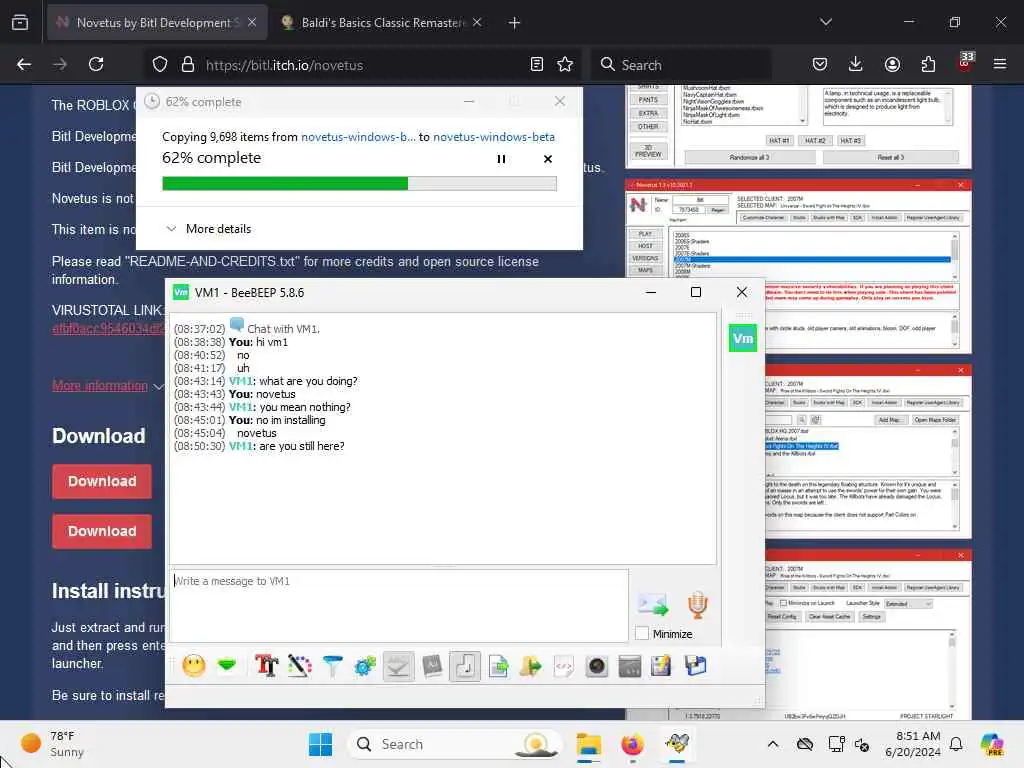Click the send folder arrow icon
The width and height of the screenshot is (1024, 768).
[530, 666]
